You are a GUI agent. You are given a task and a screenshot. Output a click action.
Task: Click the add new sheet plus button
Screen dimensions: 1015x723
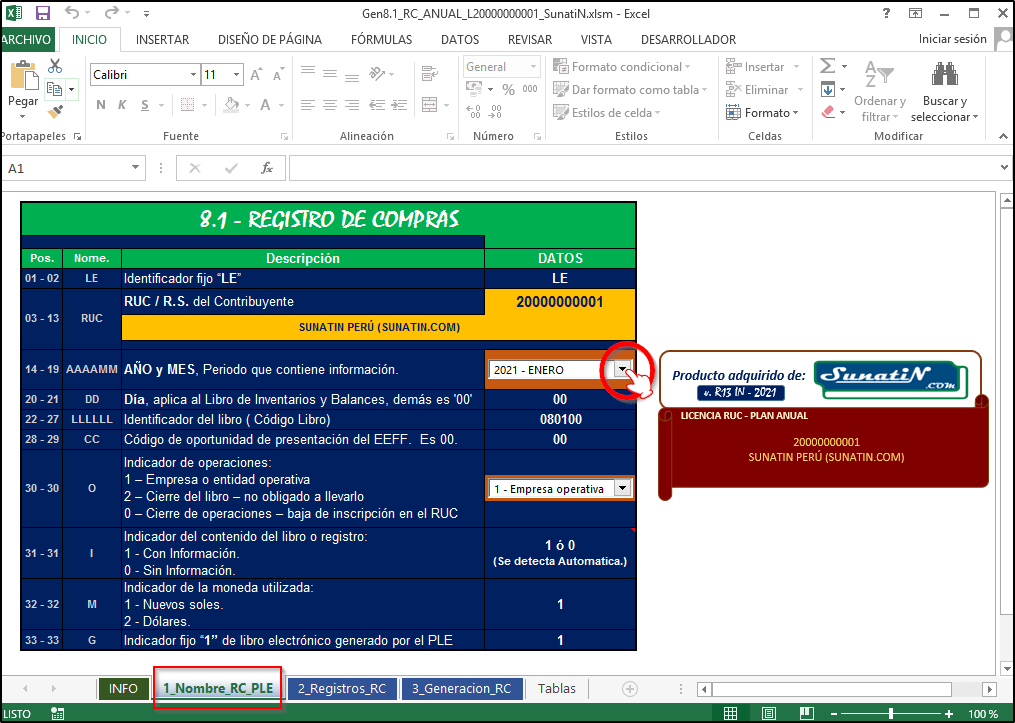click(x=630, y=688)
